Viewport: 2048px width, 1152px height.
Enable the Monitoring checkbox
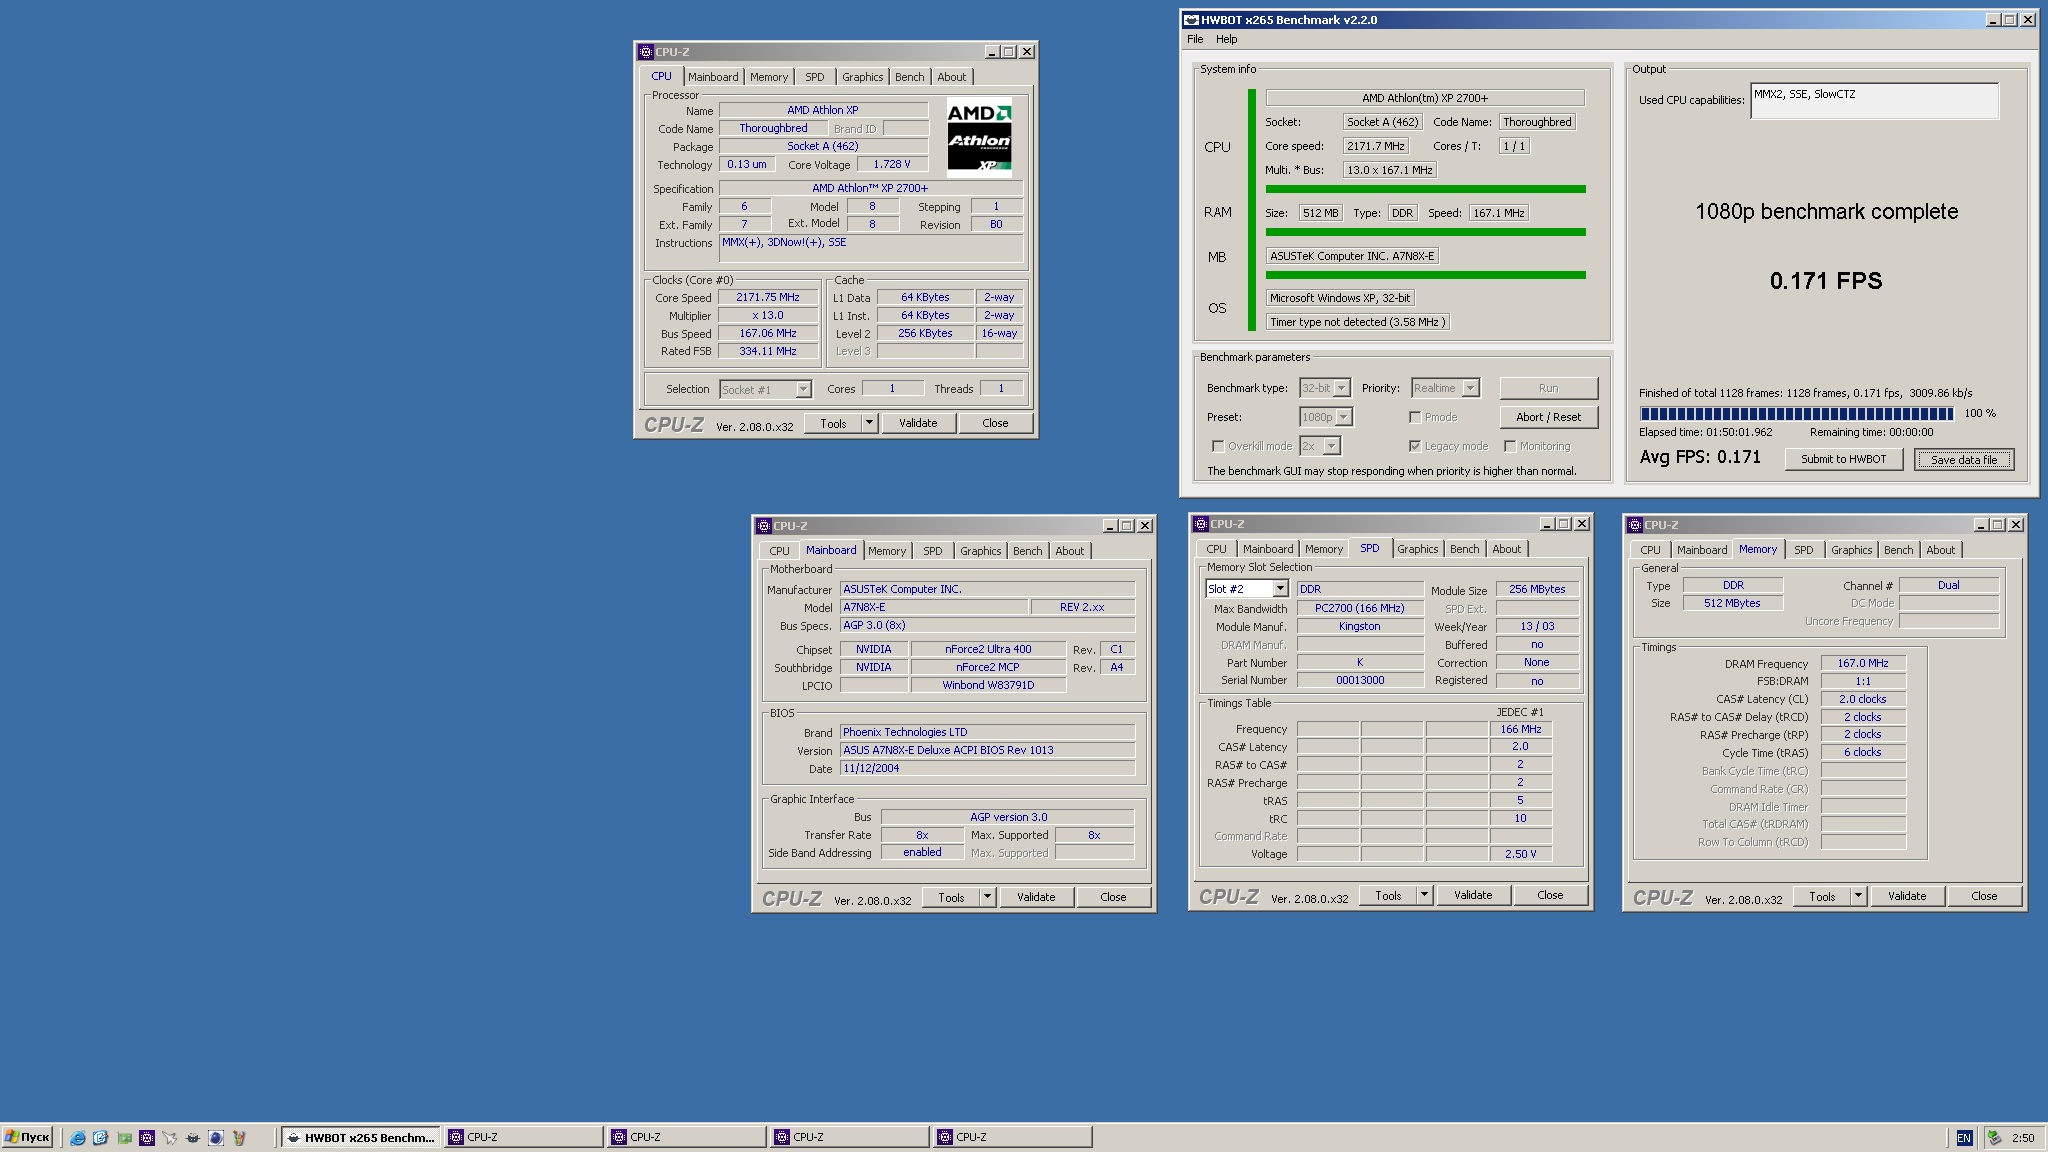coord(1510,446)
